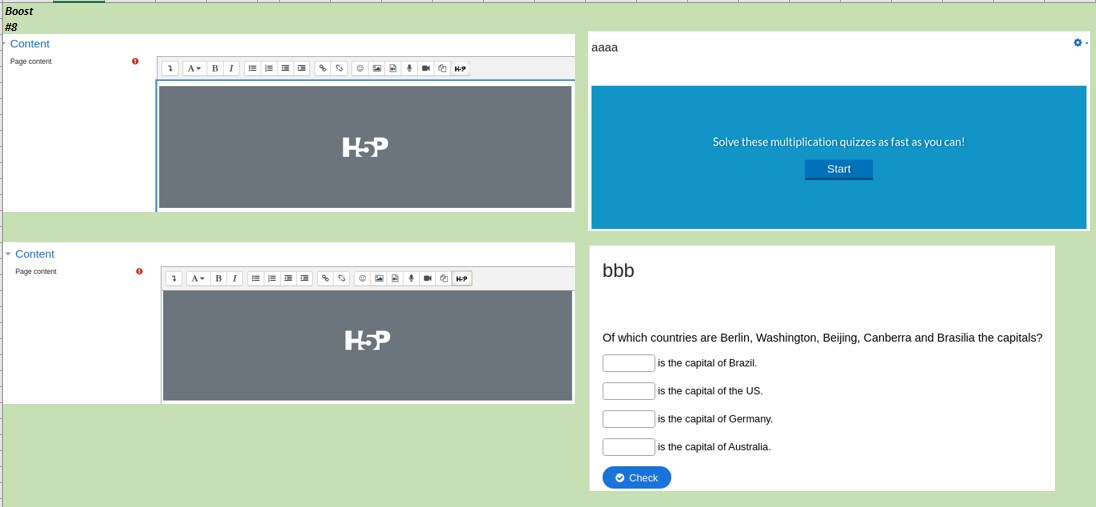
Task: Indent text in the editor beside aaaa preview
Action: pyautogui.click(x=301, y=69)
